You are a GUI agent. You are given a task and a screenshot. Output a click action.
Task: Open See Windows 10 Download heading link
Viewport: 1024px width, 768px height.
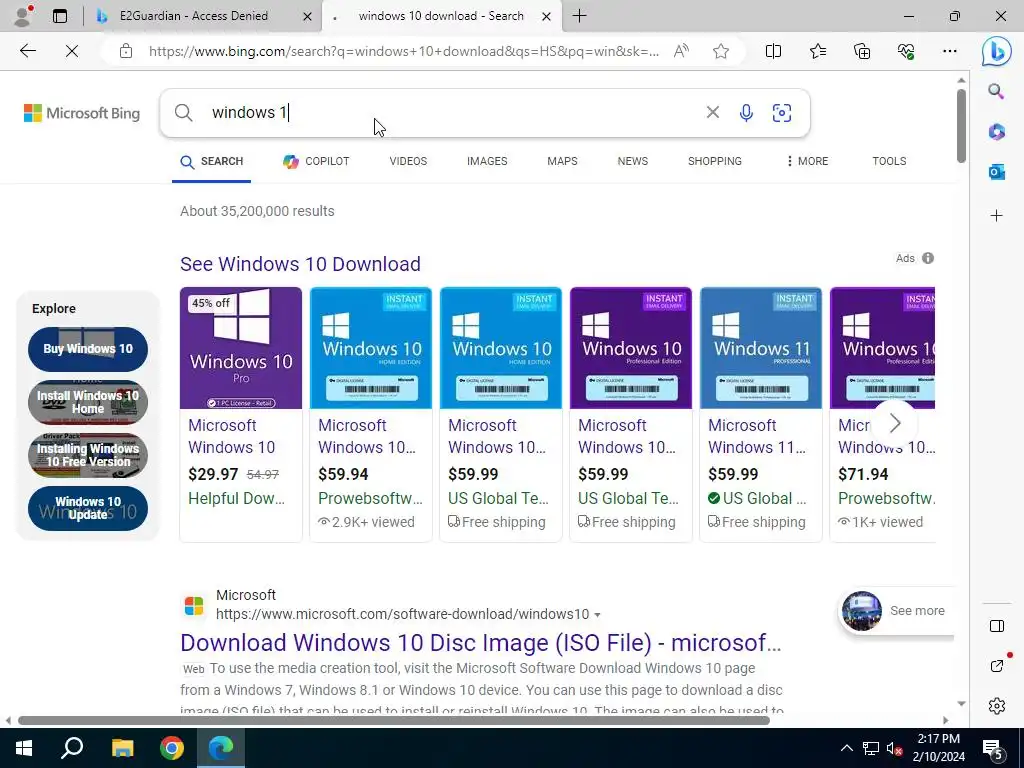300,264
